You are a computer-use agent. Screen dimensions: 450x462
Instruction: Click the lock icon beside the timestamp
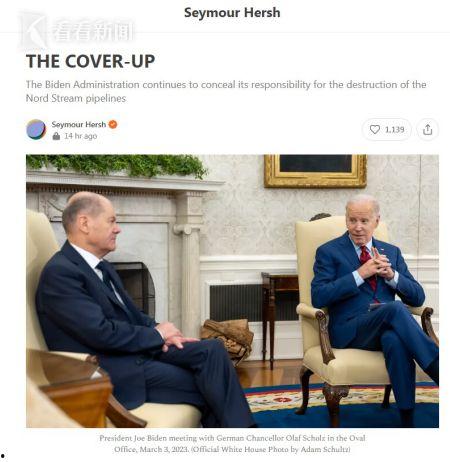[56, 136]
